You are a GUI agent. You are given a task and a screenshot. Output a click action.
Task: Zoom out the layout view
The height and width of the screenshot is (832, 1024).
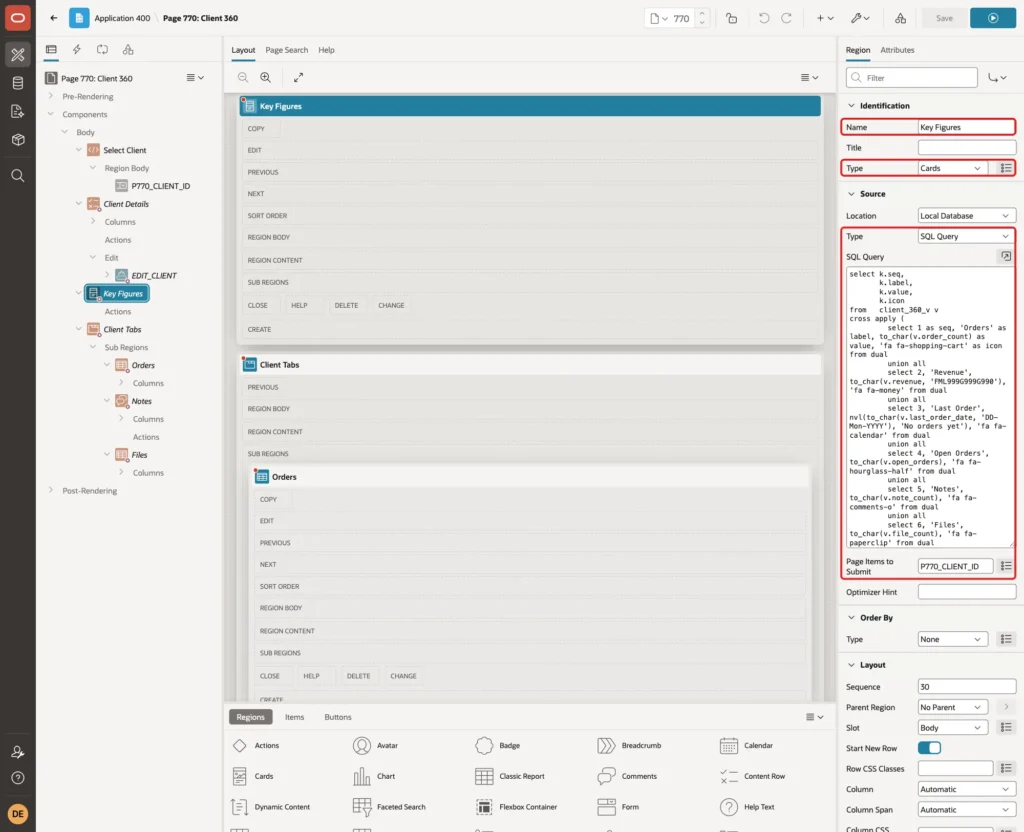coord(243,77)
